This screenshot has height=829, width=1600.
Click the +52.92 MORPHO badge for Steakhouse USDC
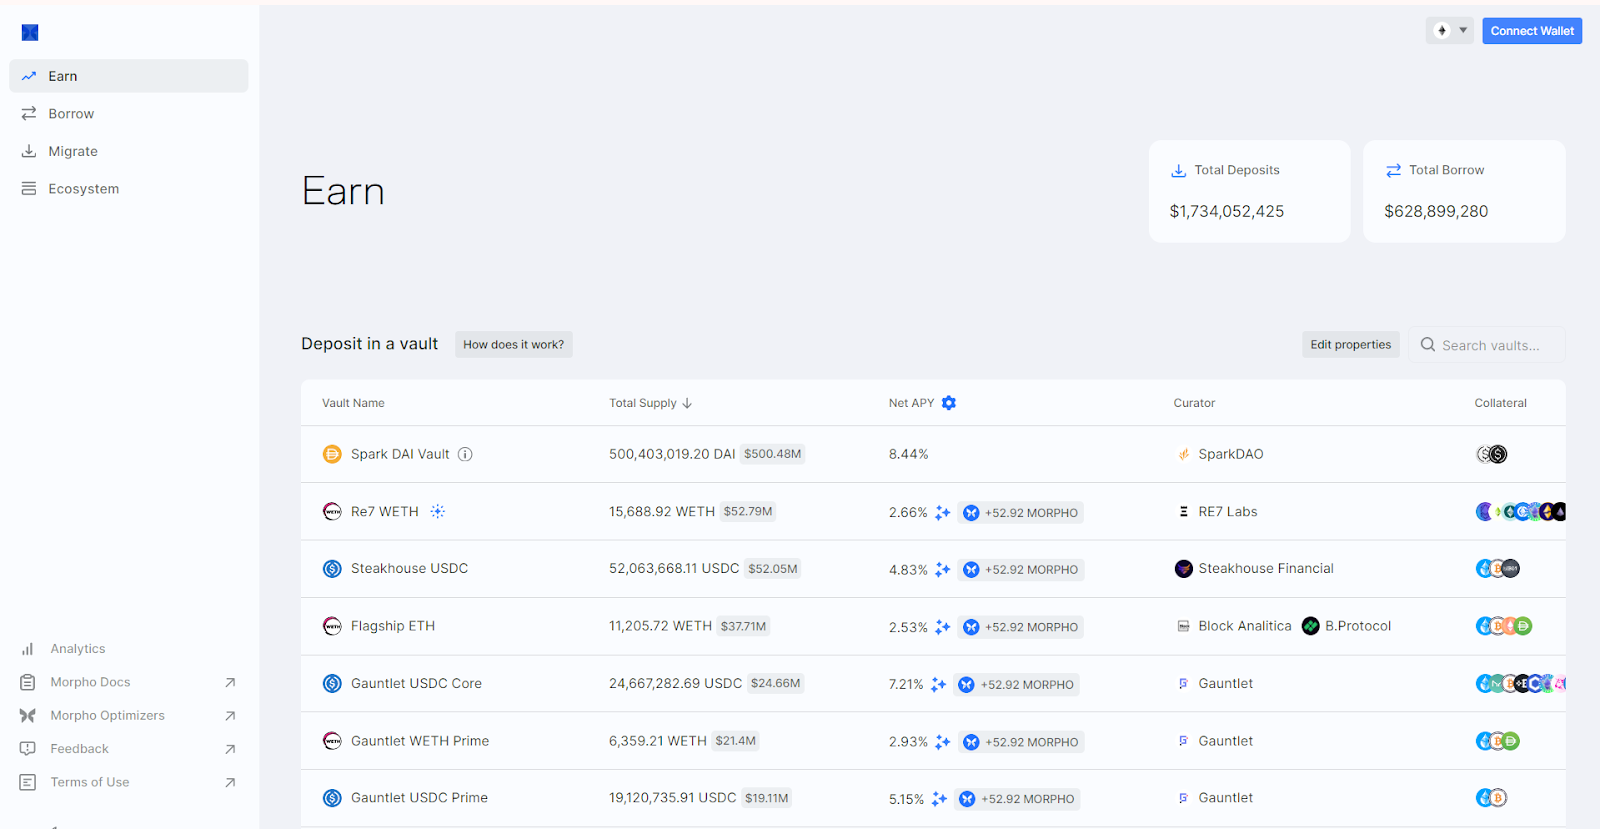coord(1020,570)
